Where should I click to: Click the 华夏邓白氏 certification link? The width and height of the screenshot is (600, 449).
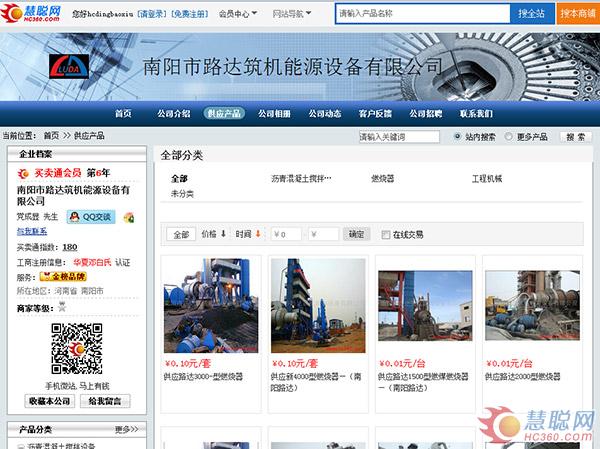point(92,263)
